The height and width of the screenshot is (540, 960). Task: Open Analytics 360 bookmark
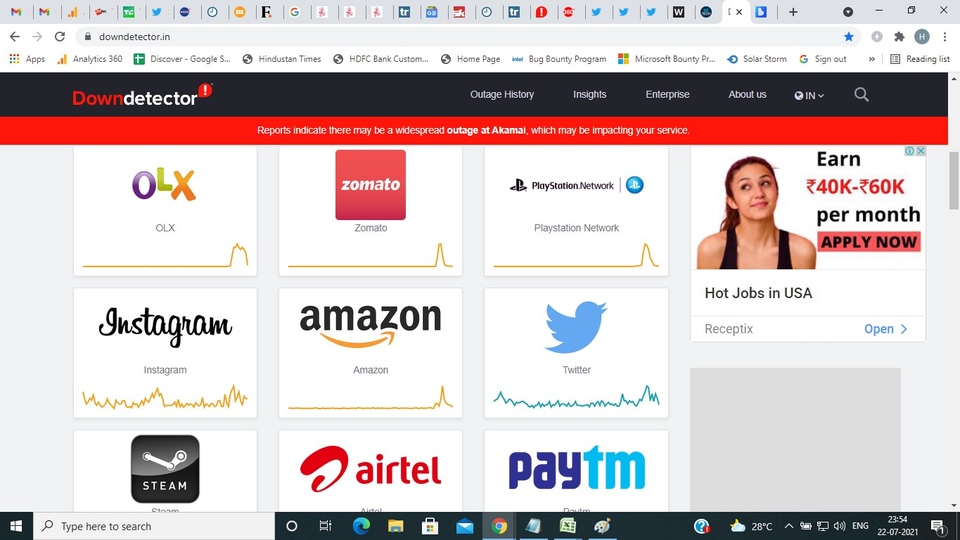click(x=89, y=59)
